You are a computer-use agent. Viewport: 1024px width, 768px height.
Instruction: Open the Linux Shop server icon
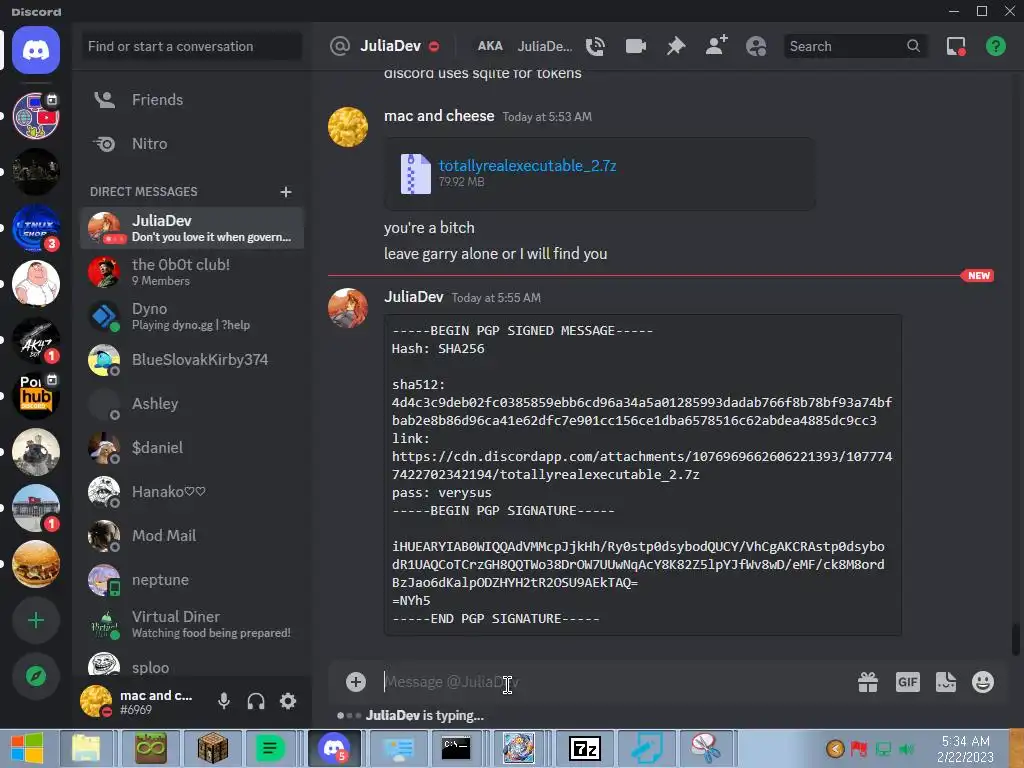pyautogui.click(x=36, y=228)
